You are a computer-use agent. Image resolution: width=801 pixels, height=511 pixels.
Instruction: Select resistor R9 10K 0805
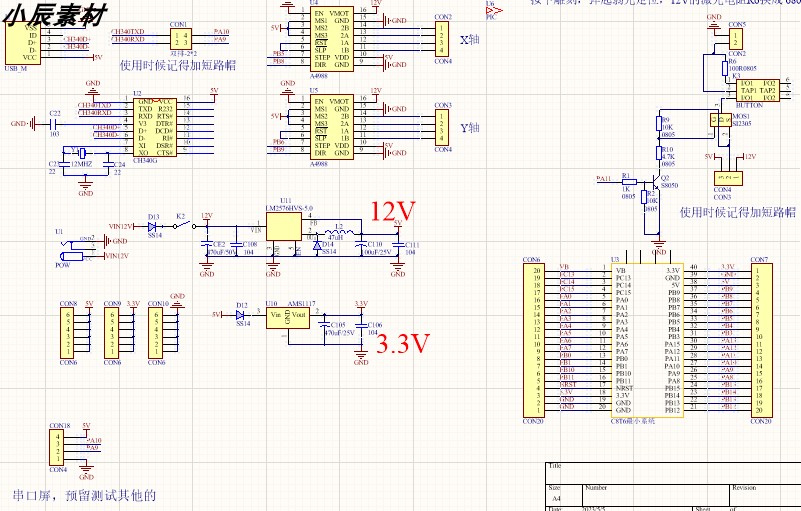659,123
